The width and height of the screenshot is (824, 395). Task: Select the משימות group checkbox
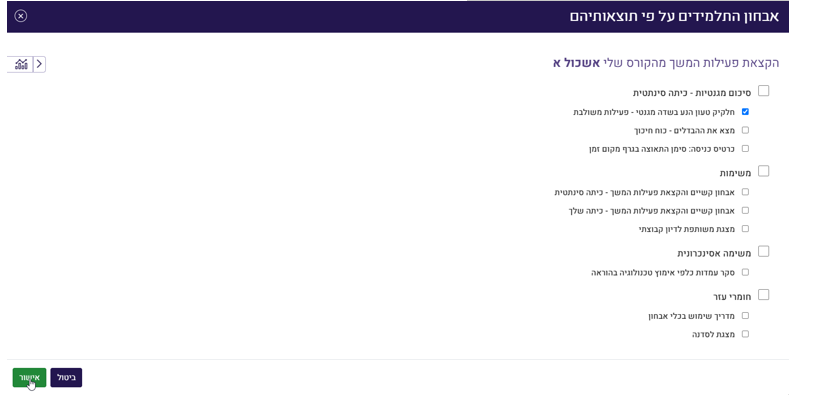[764, 171]
